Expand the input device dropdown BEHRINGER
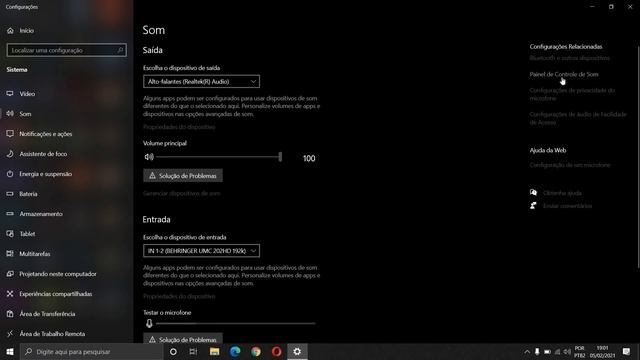640x360 pixels. (x=201, y=250)
